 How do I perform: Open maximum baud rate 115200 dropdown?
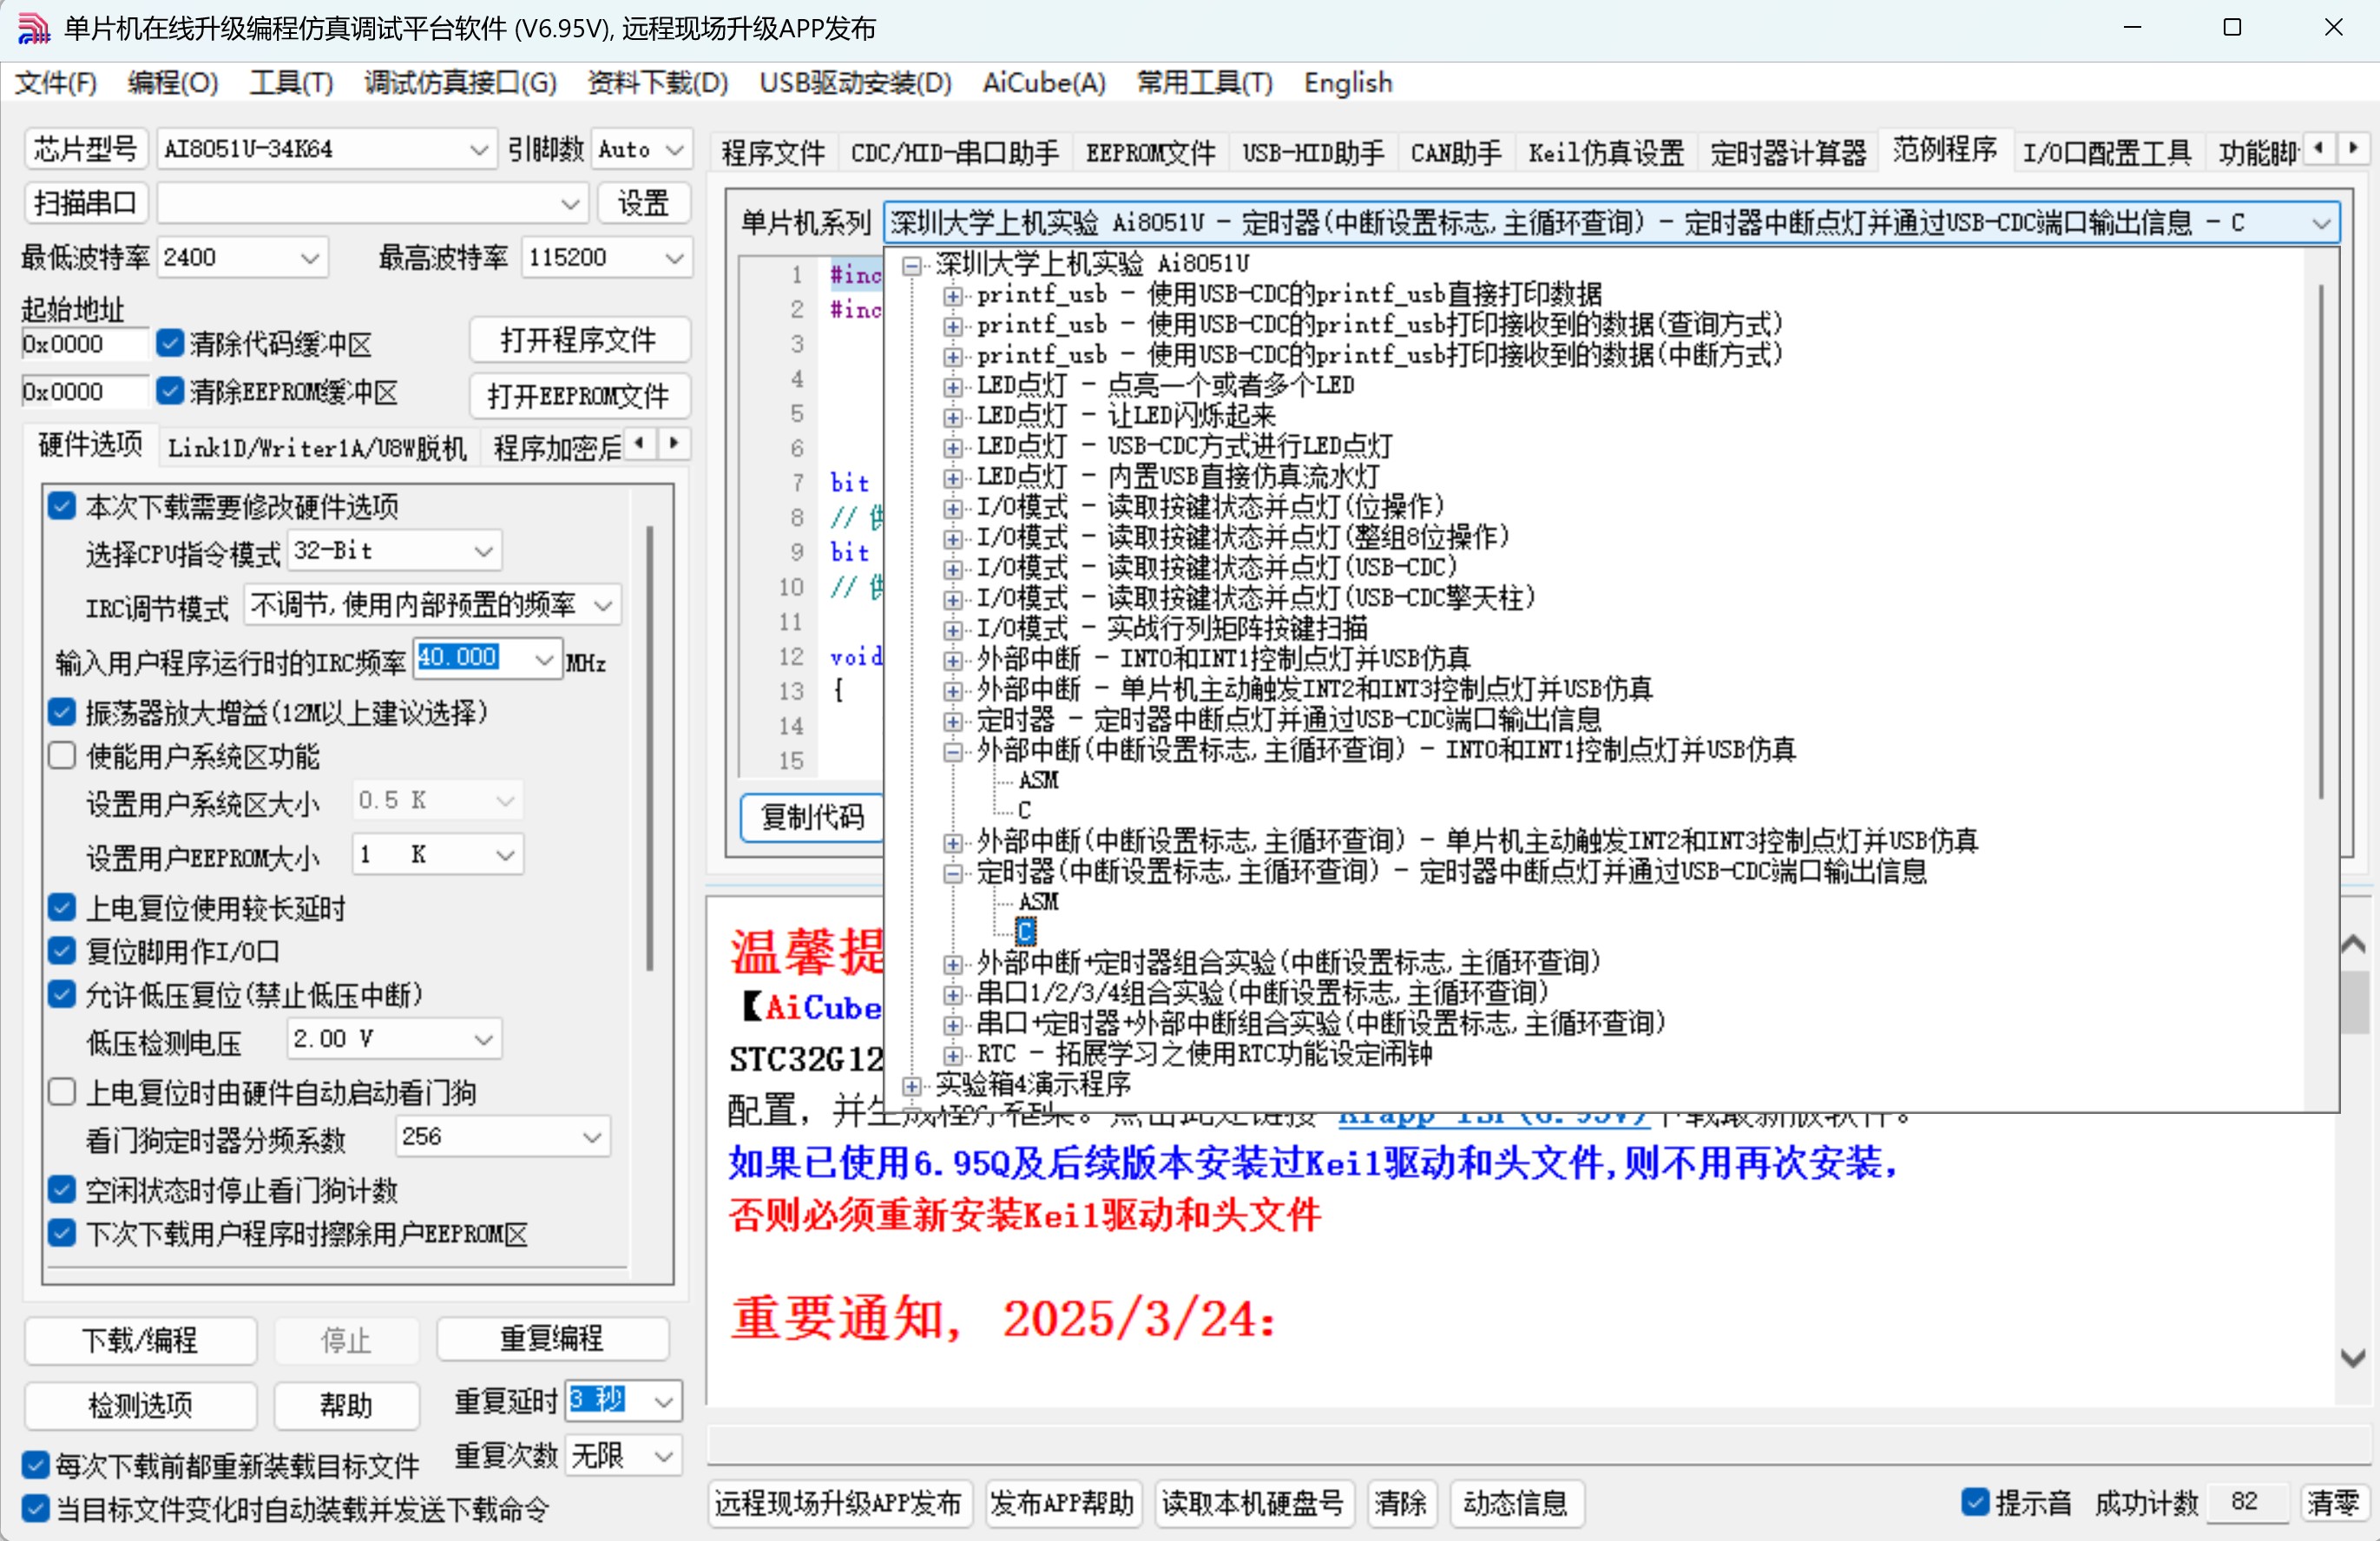pyautogui.click(x=607, y=258)
